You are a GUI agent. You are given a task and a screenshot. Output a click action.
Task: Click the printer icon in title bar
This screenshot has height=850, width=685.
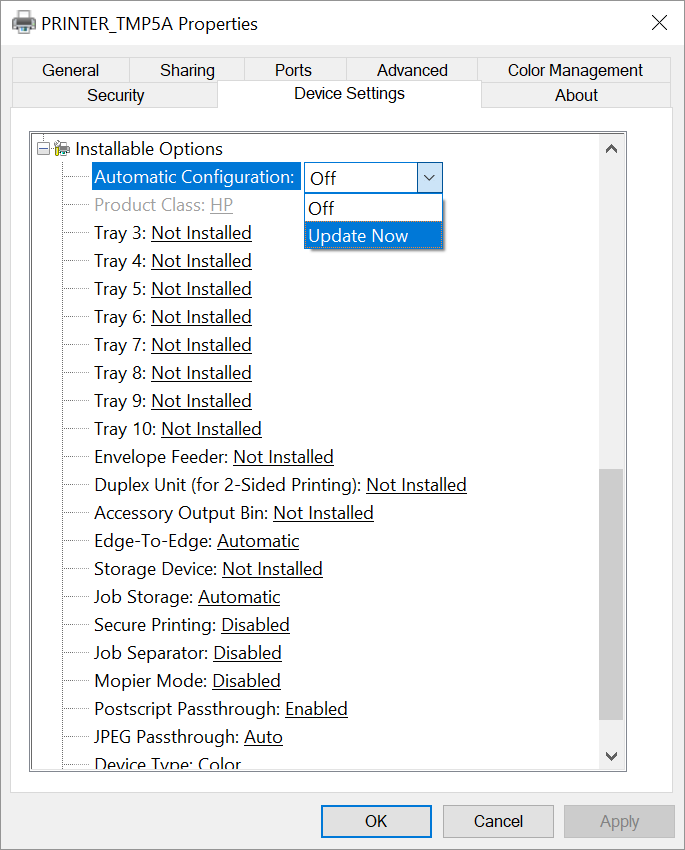point(23,23)
